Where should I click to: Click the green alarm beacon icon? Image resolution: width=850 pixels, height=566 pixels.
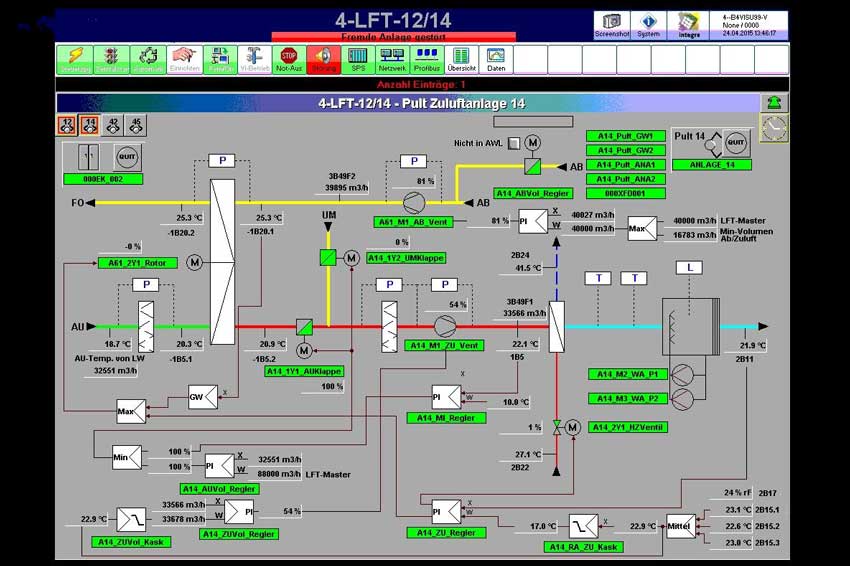(x=774, y=102)
